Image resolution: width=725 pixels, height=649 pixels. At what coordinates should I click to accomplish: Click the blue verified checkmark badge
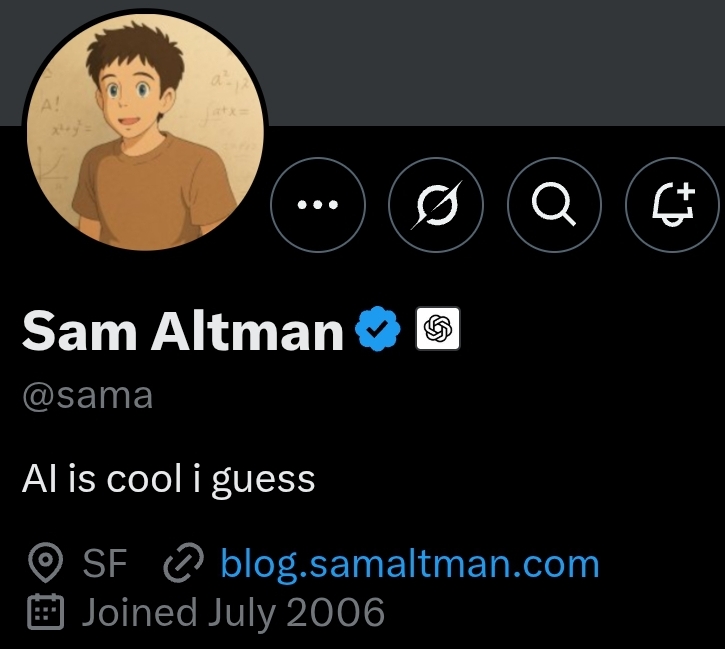pos(379,330)
